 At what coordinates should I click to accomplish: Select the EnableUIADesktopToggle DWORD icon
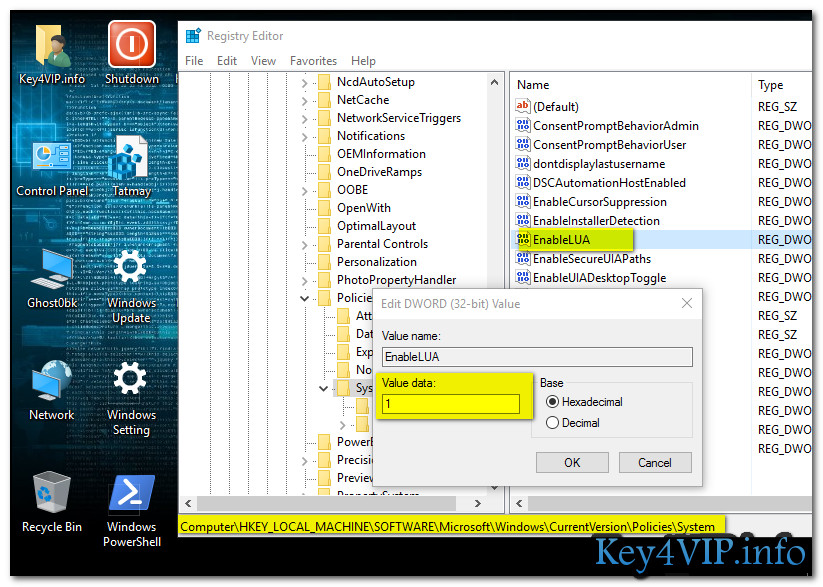[522, 277]
